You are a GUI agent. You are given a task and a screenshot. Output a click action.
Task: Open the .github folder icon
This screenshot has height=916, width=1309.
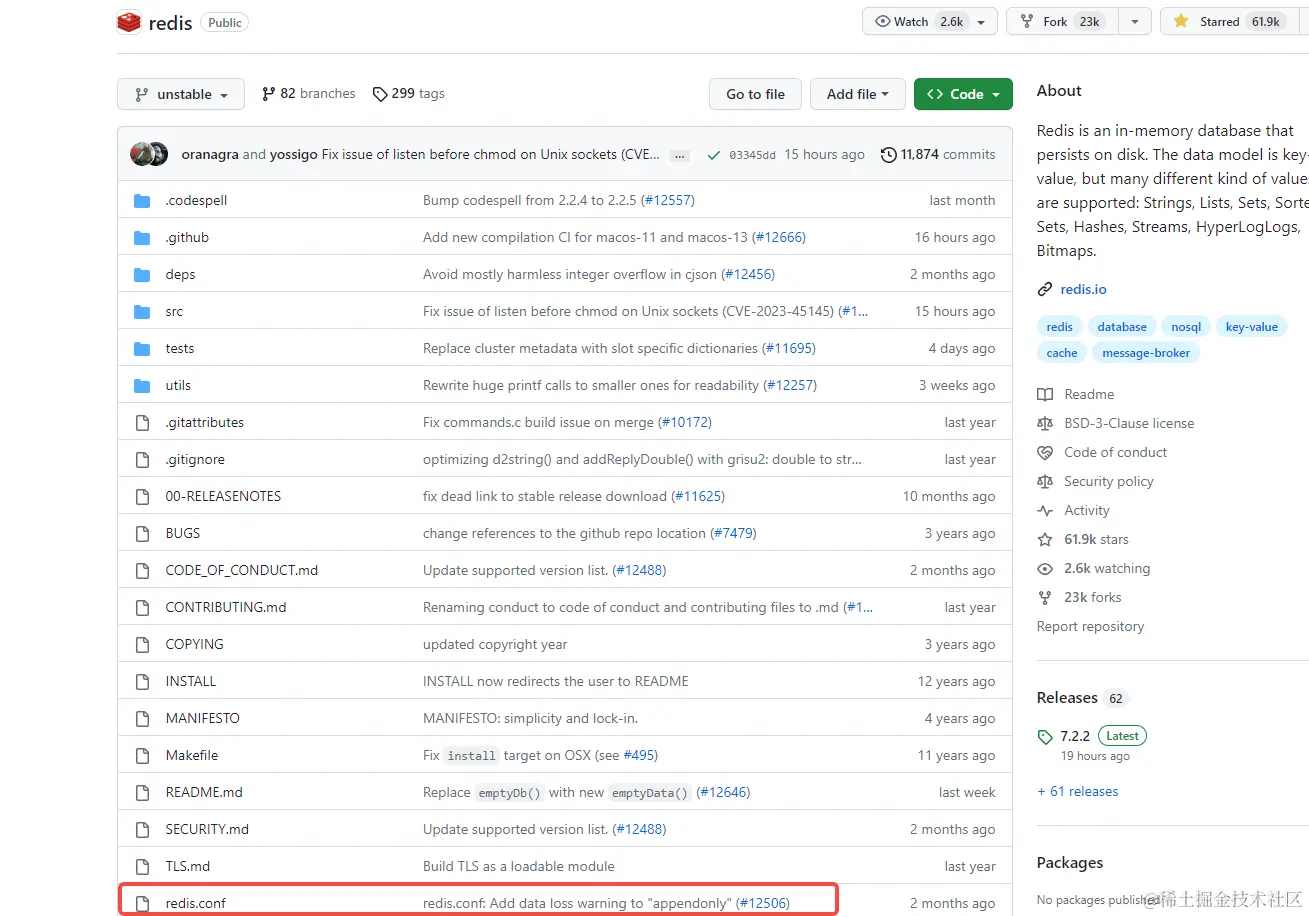[142, 238]
